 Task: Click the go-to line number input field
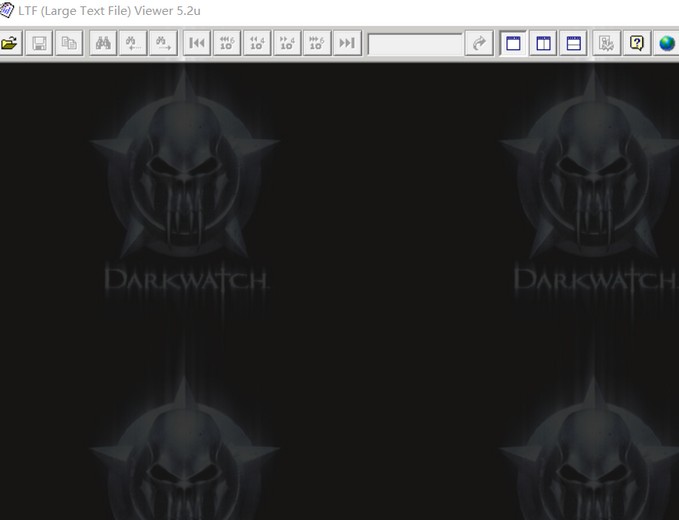tap(414, 44)
